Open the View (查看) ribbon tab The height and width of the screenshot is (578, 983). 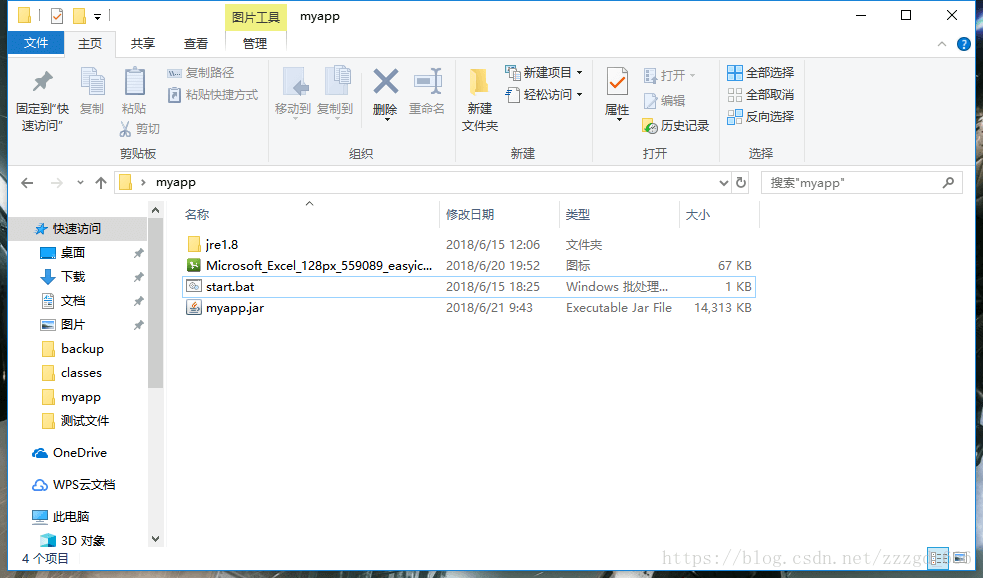pos(196,43)
